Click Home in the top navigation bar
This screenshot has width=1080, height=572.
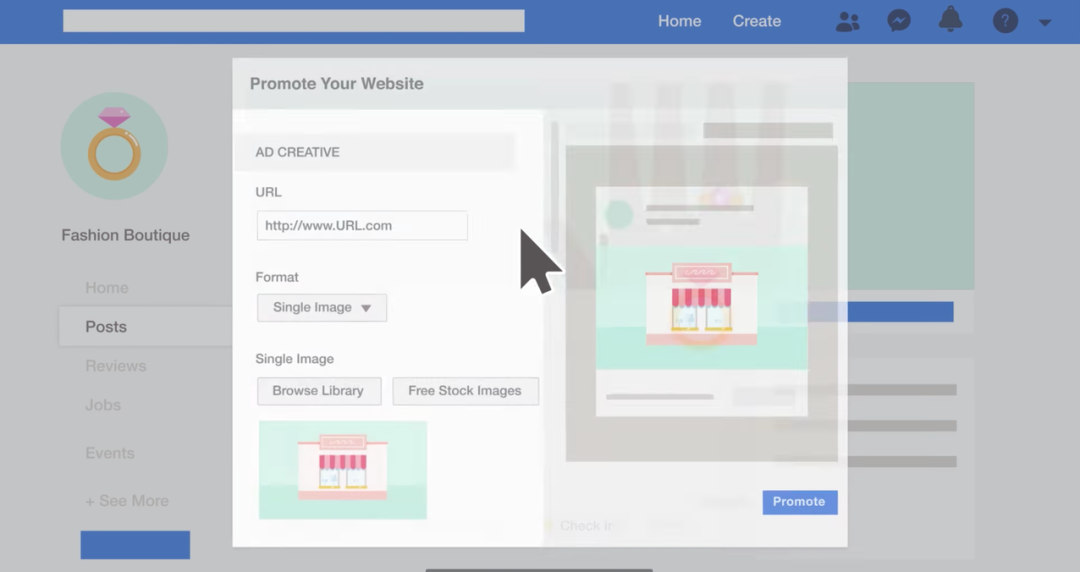[679, 21]
